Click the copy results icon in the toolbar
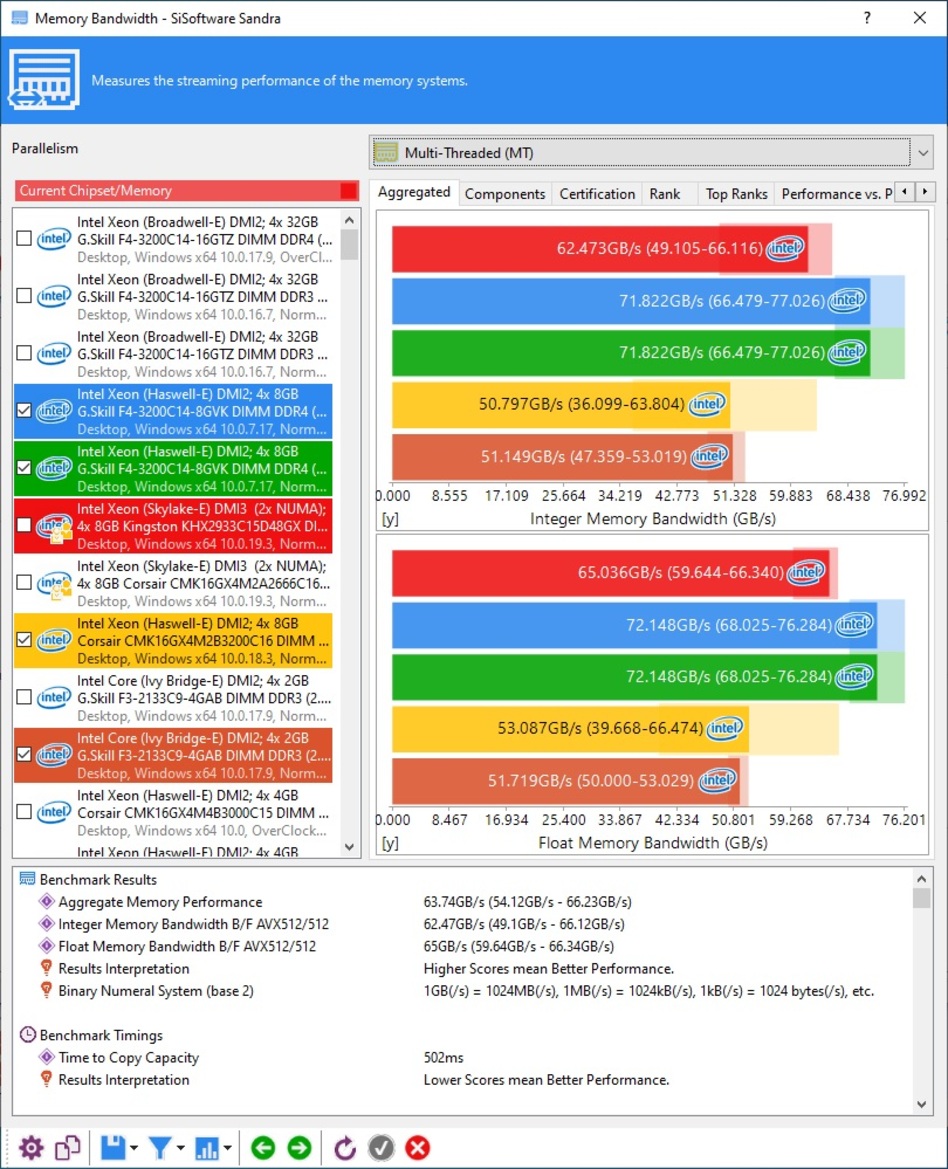 (x=68, y=1147)
